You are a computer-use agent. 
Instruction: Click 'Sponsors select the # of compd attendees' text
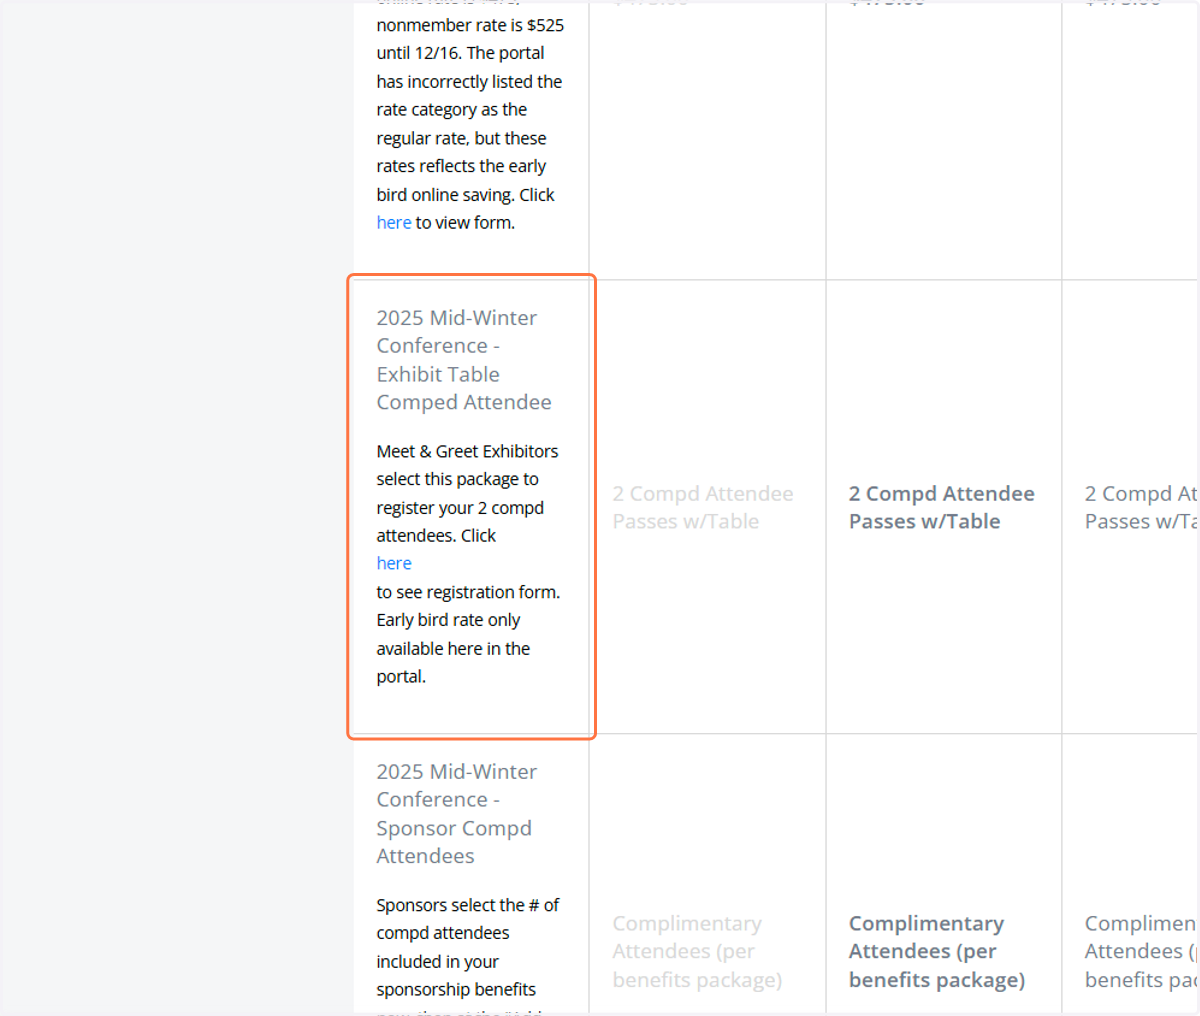coord(467,919)
